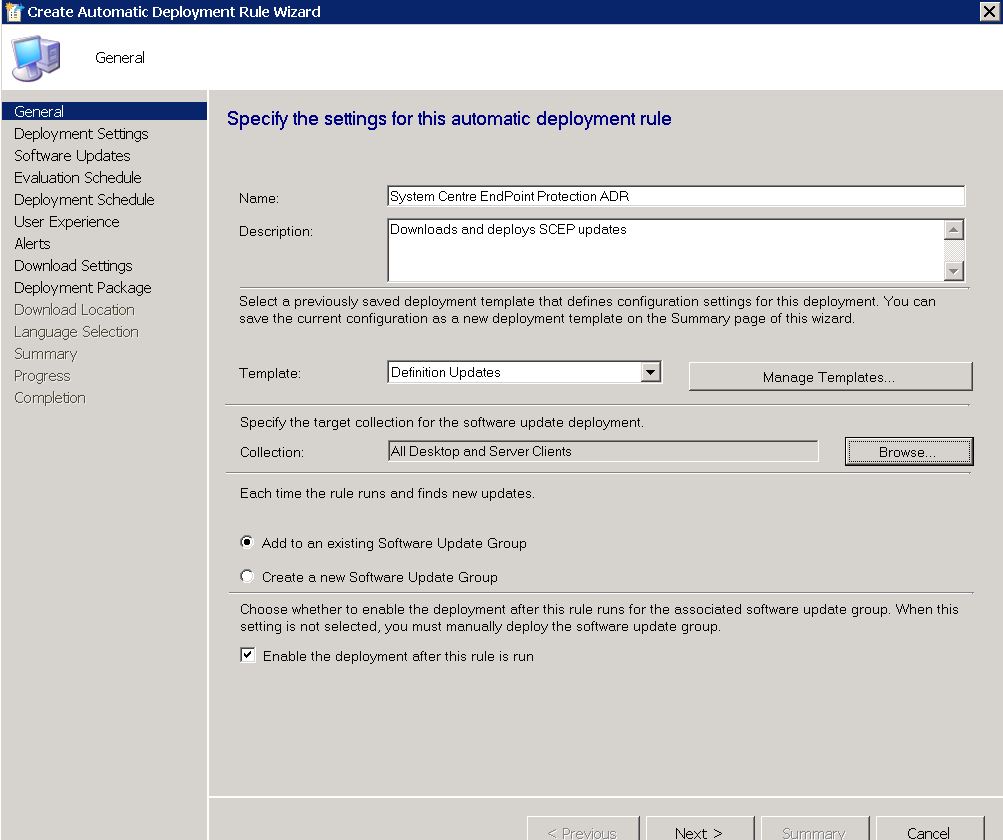Click the 'Specify the settings' heading text
The image size is (1003, 840).
449,119
